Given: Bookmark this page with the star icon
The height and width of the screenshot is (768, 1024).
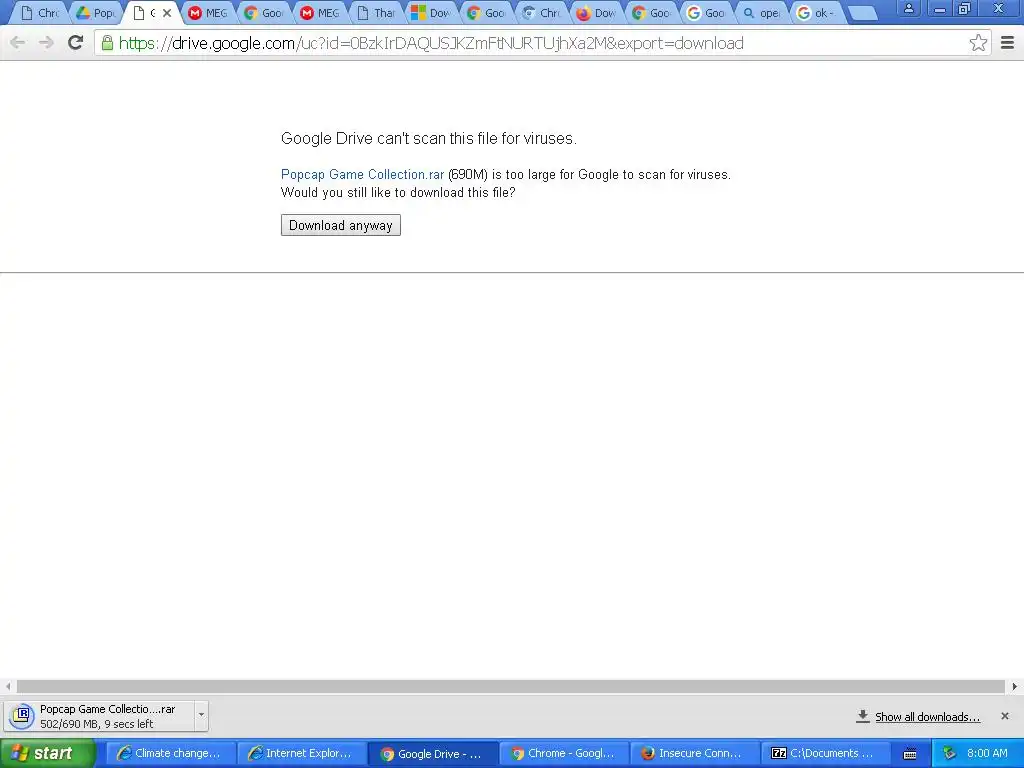Looking at the screenshot, I should tap(978, 43).
